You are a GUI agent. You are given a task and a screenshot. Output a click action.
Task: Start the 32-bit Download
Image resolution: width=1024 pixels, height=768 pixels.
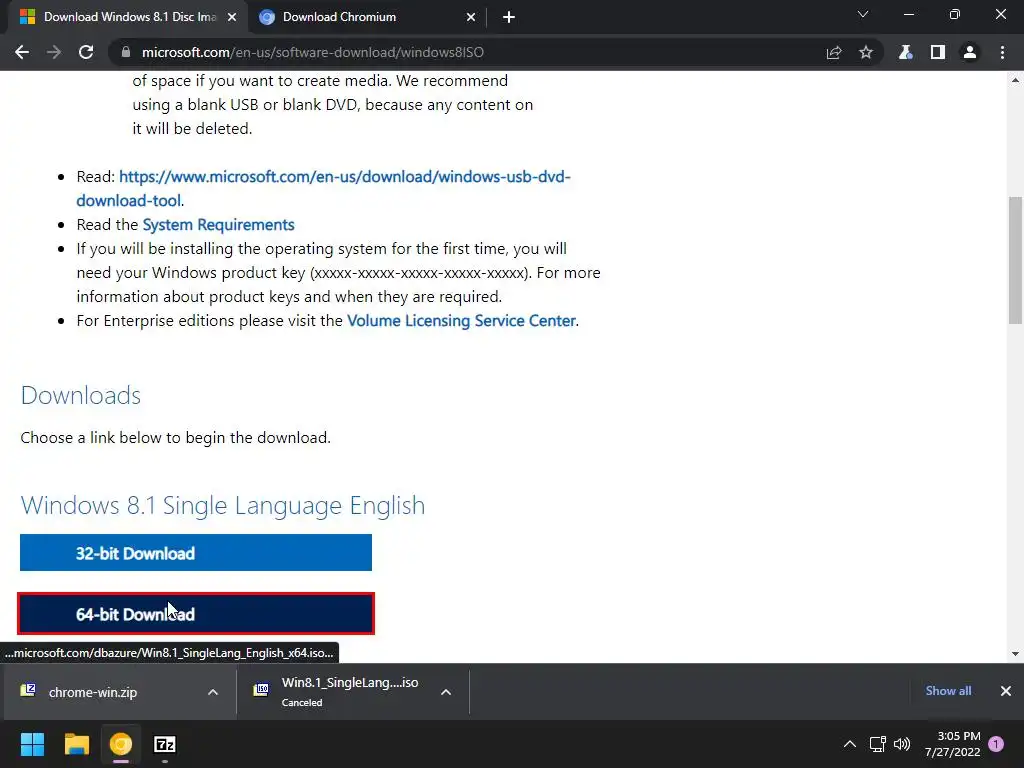point(196,552)
